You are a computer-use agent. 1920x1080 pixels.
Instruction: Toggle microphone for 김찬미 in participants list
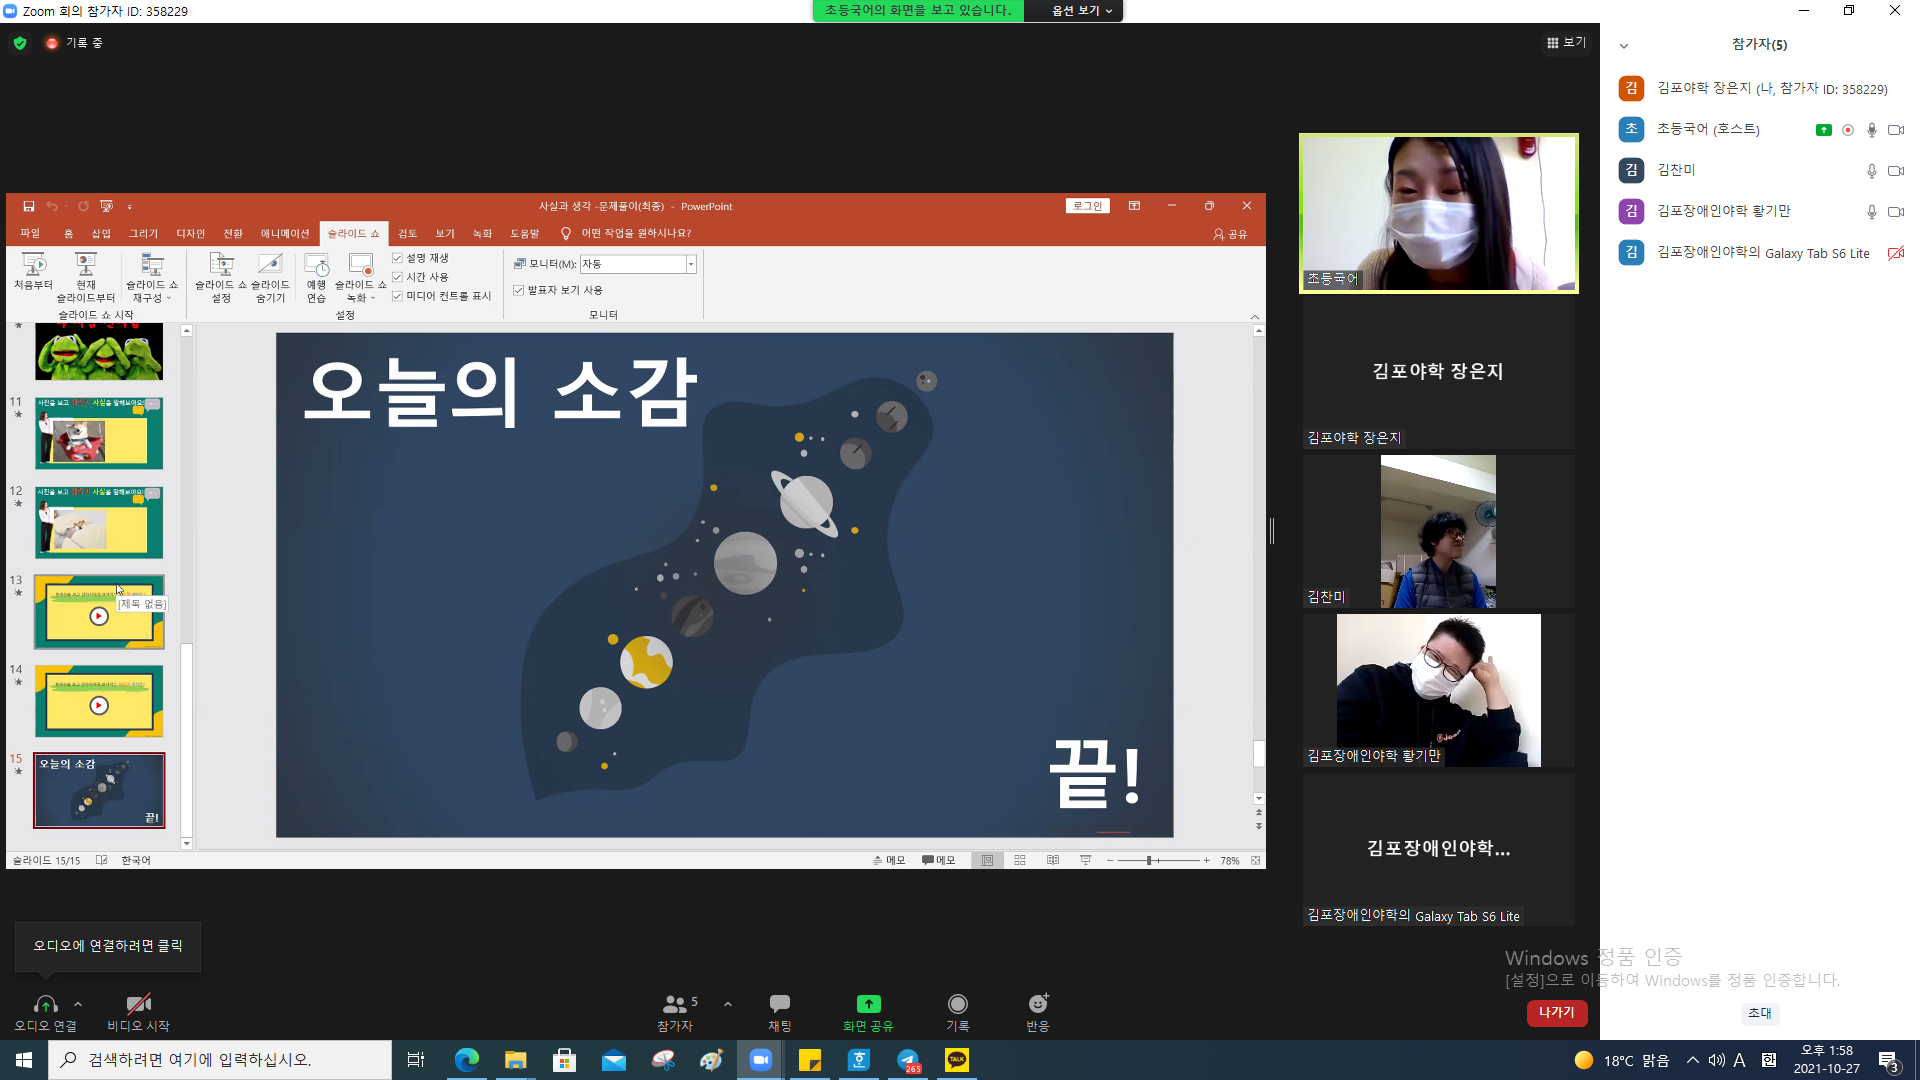[1872, 171]
